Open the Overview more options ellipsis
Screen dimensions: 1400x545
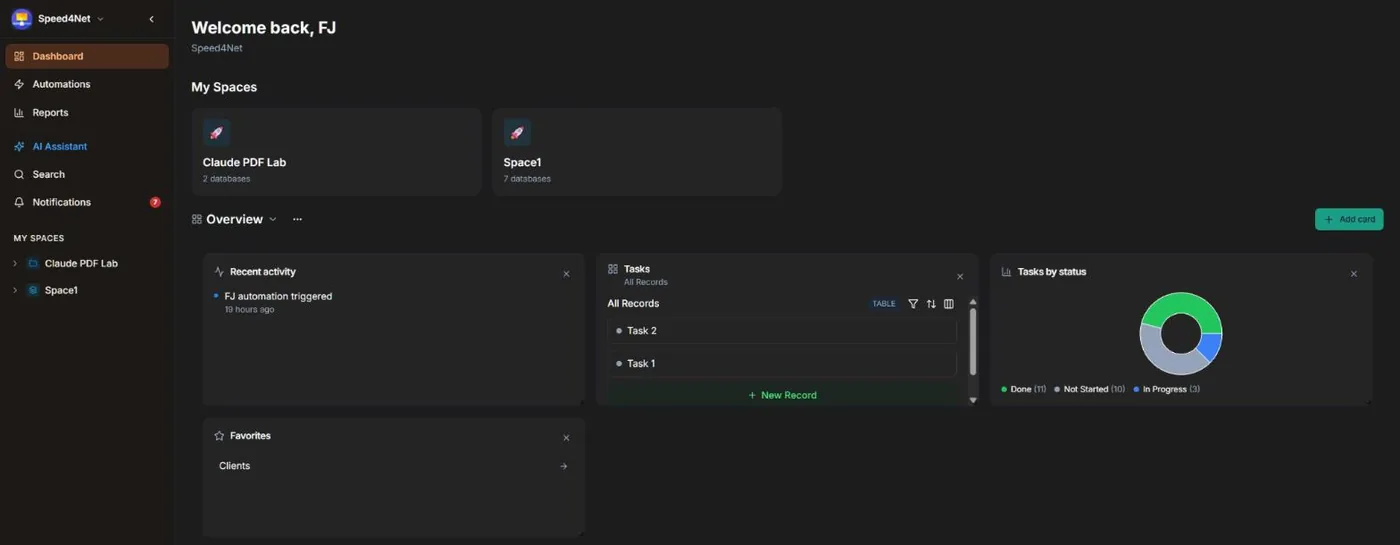297,219
